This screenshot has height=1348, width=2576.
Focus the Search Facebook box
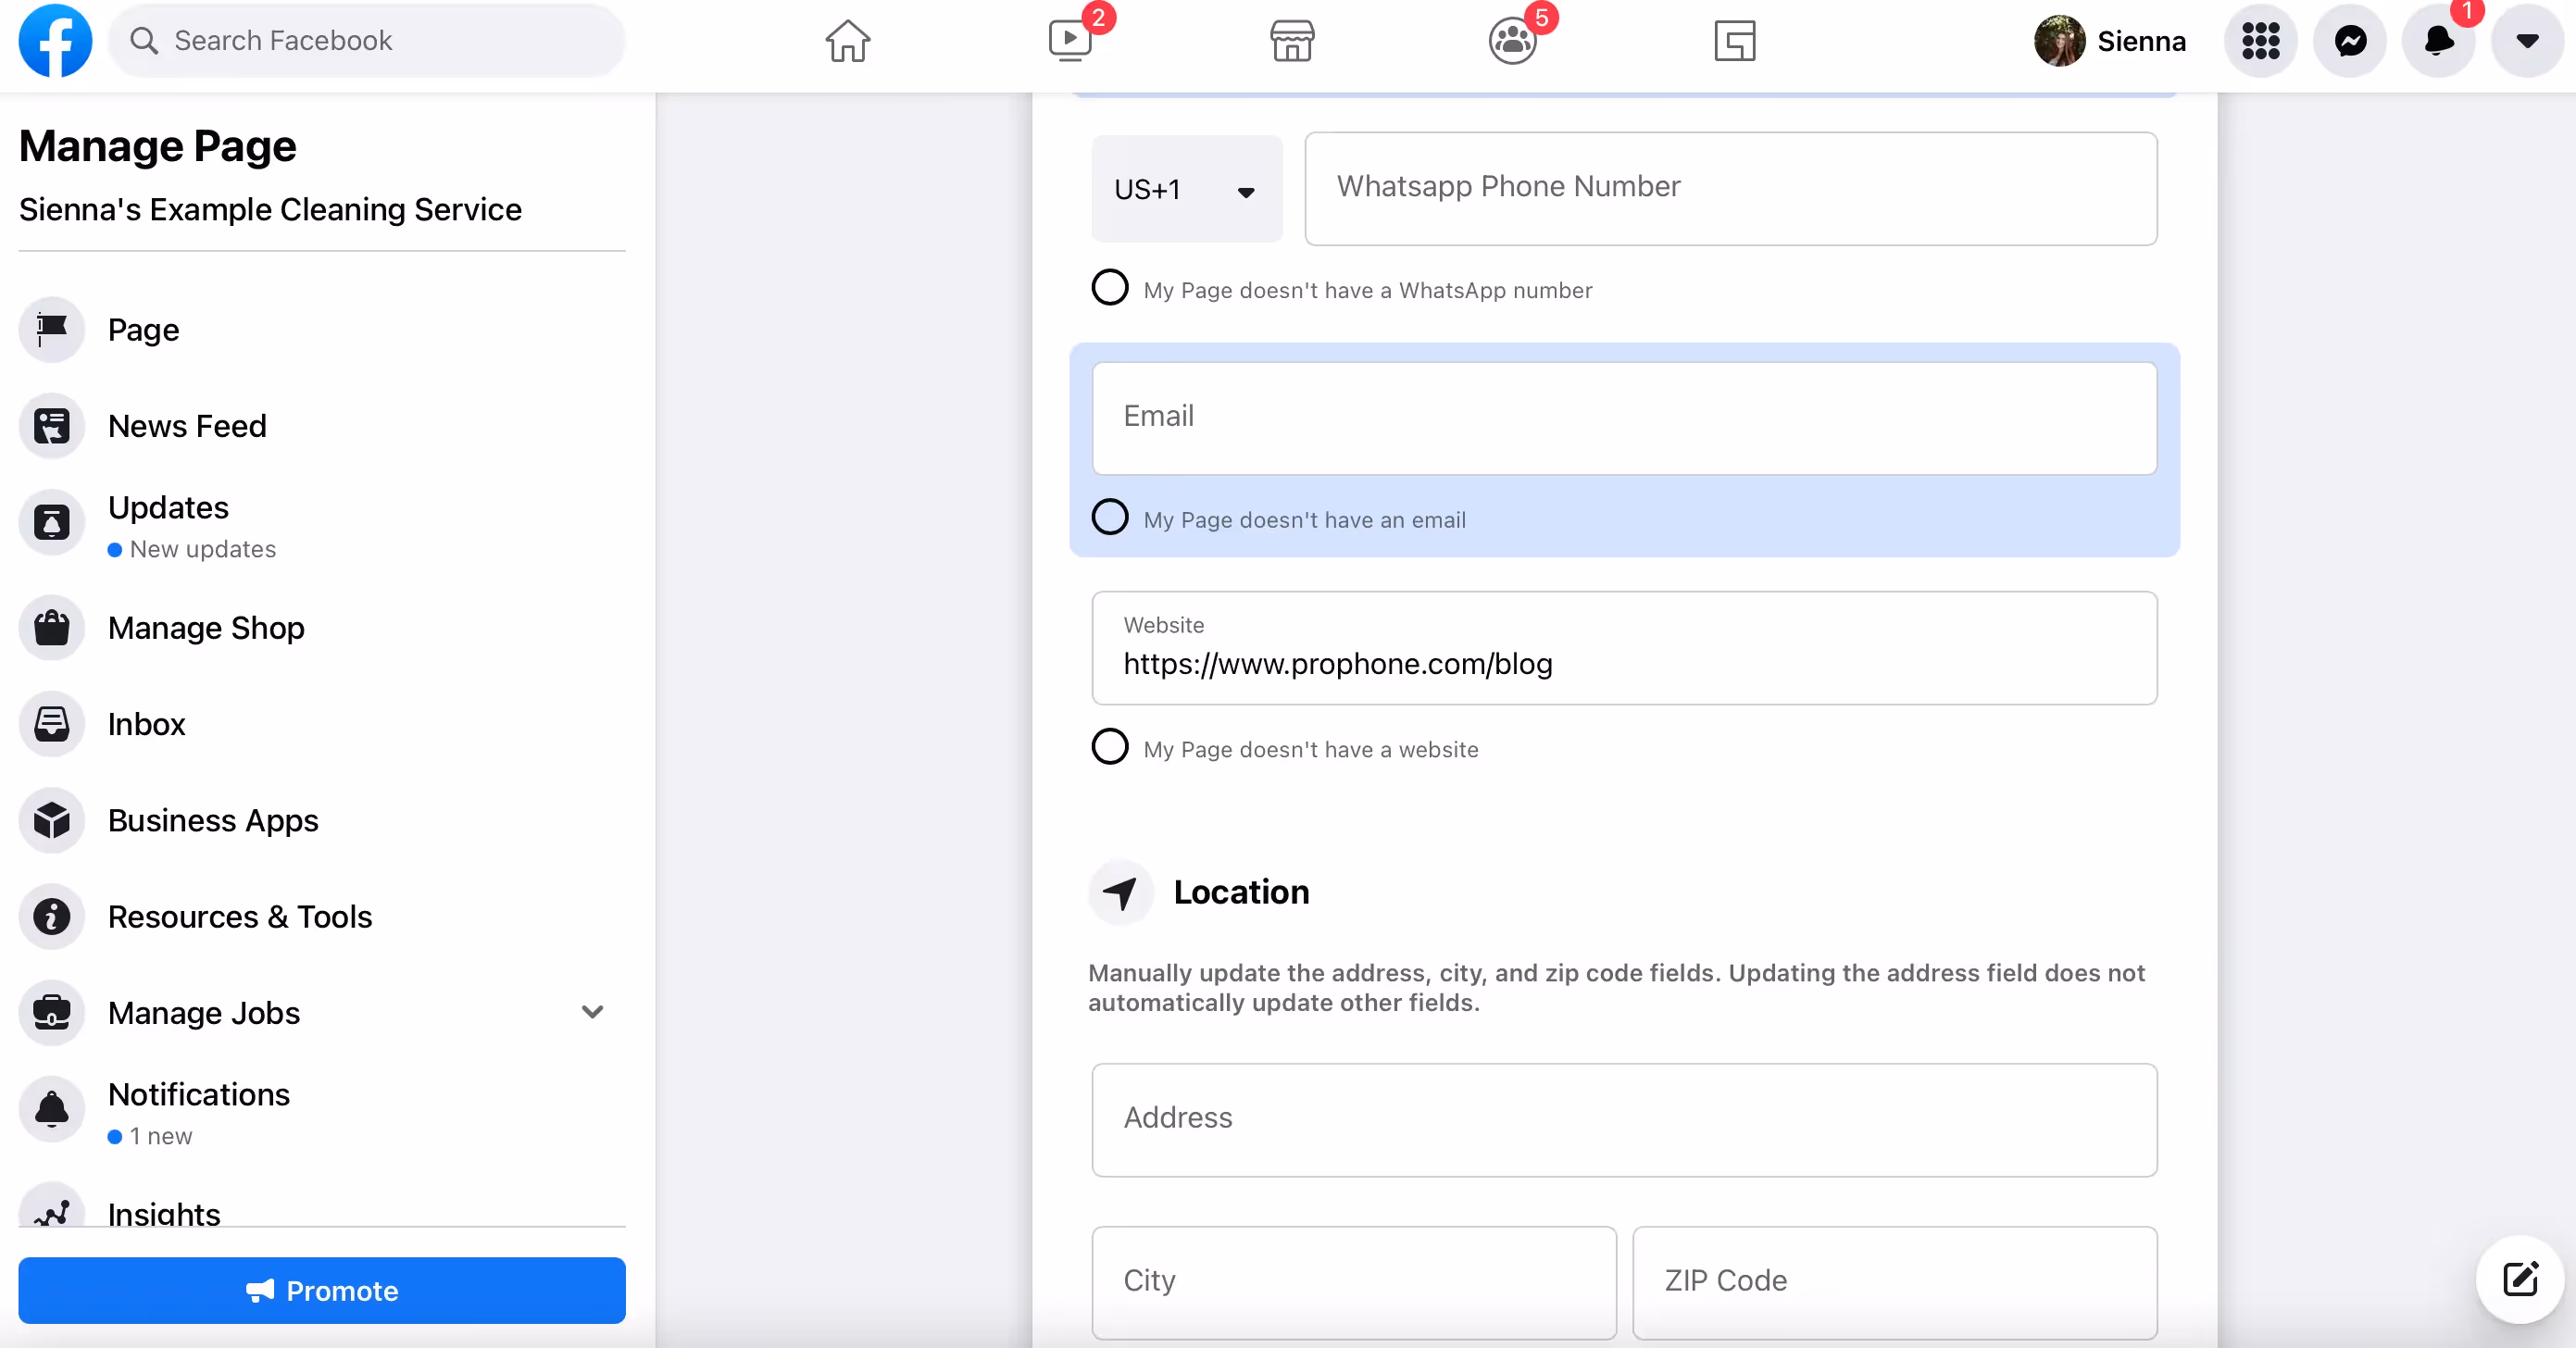pos(366,41)
